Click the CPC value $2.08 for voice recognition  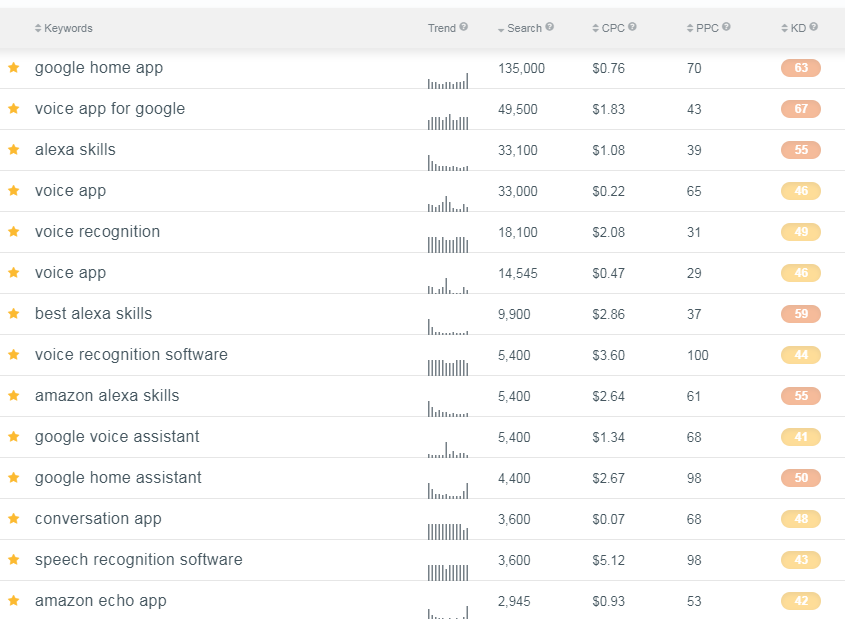coord(608,232)
